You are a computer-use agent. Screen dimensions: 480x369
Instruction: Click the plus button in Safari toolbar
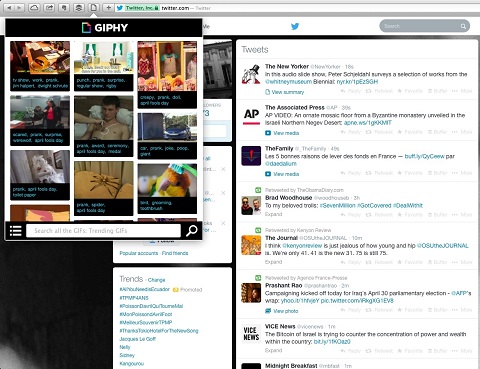108,8
